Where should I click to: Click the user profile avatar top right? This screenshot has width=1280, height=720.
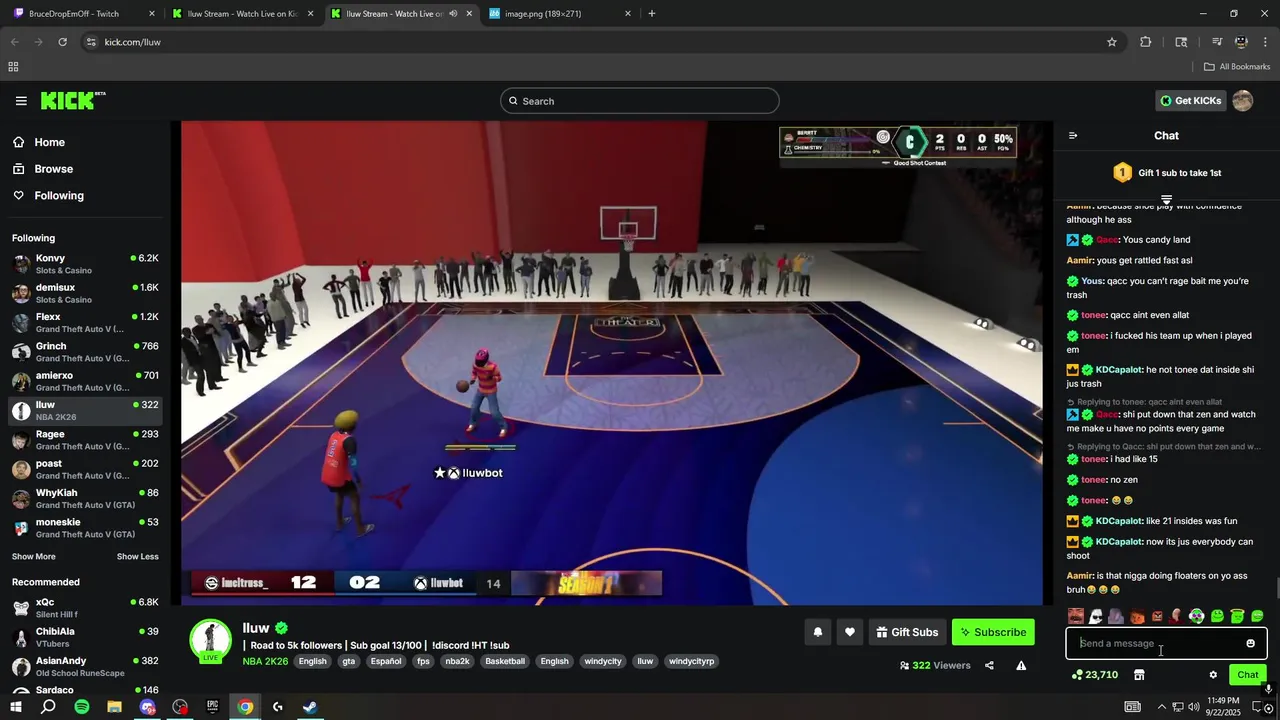1243,101
